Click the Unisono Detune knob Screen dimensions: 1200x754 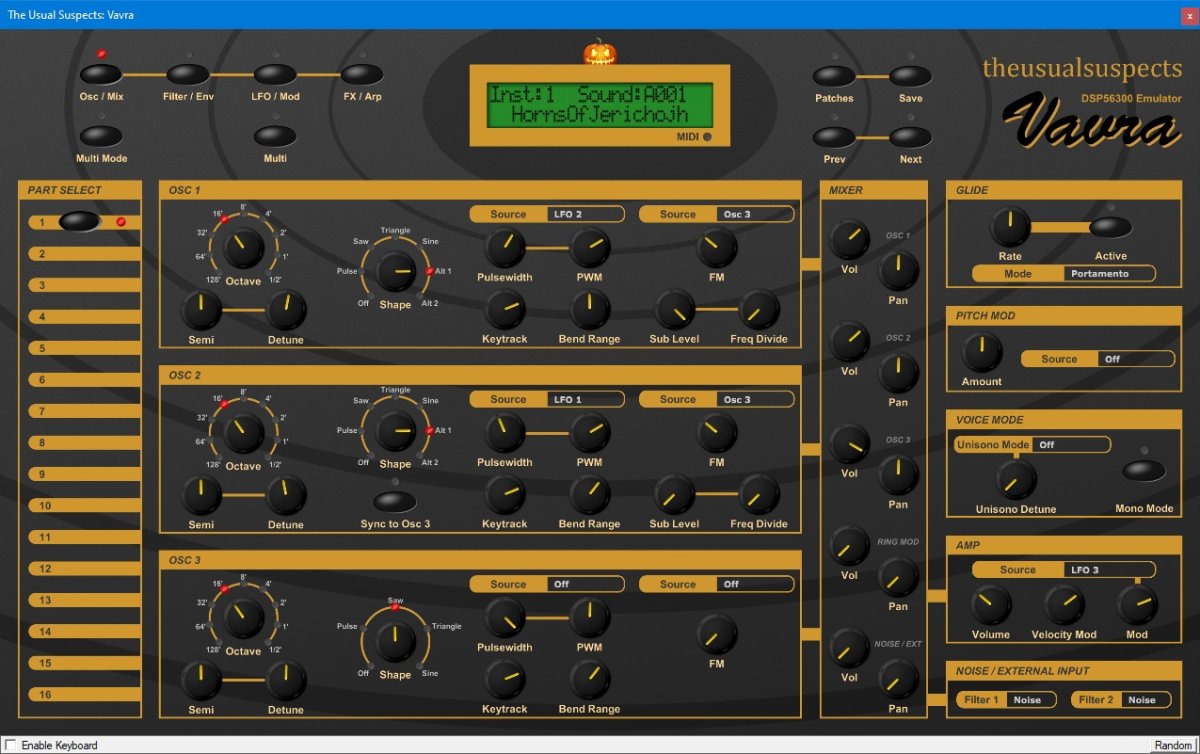(1016, 480)
